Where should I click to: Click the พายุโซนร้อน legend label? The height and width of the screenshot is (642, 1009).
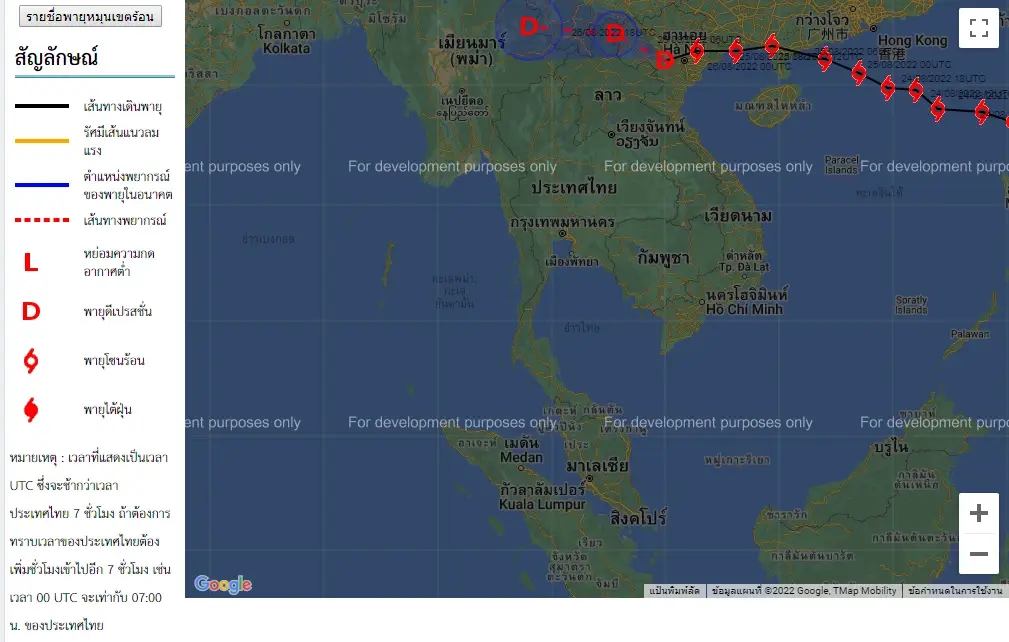pos(114,361)
